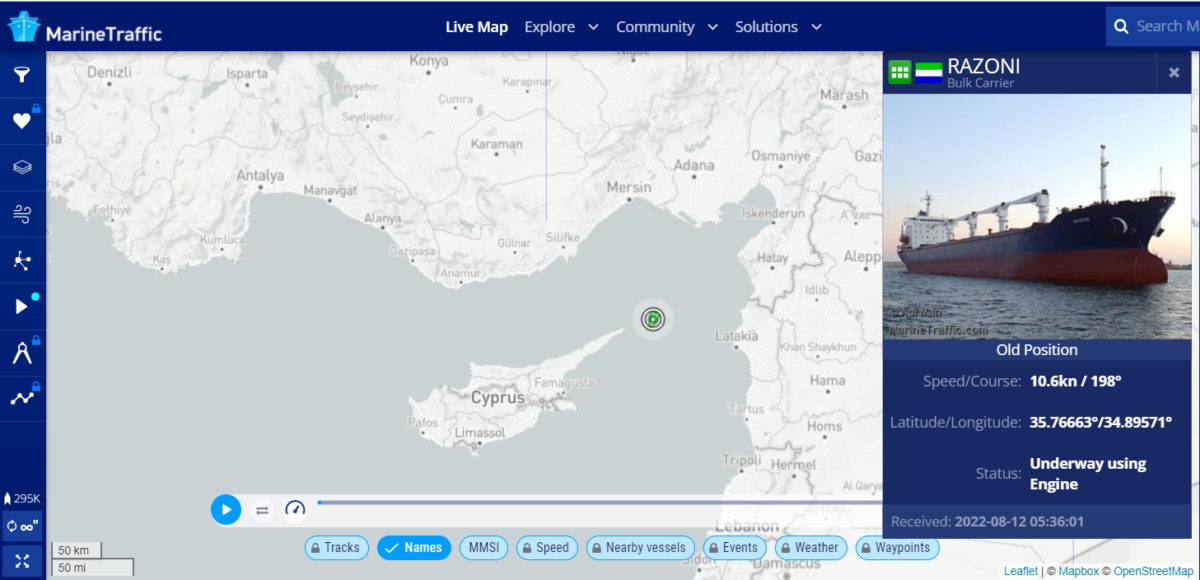This screenshot has height=580, width=1200.
Task: Enable the MMSI label chip
Action: pyautogui.click(x=484, y=548)
